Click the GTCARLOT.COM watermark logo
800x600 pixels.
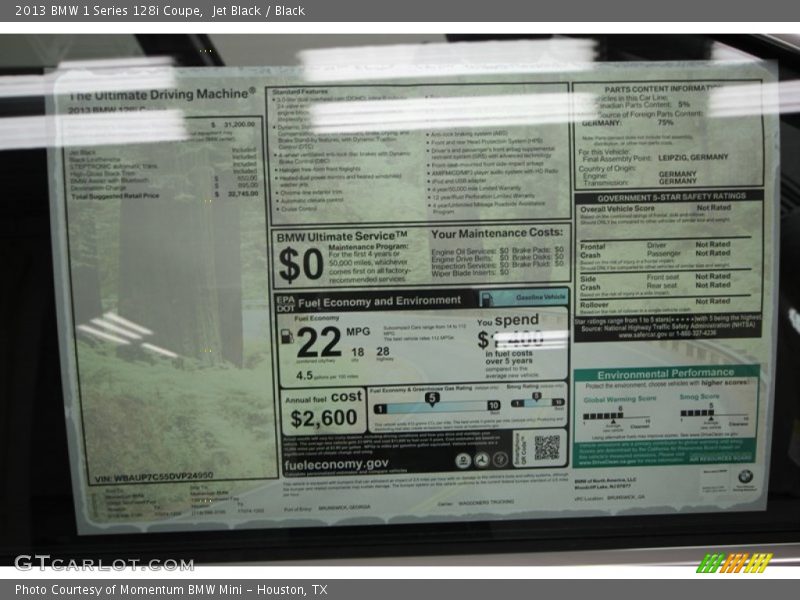(x=104, y=563)
